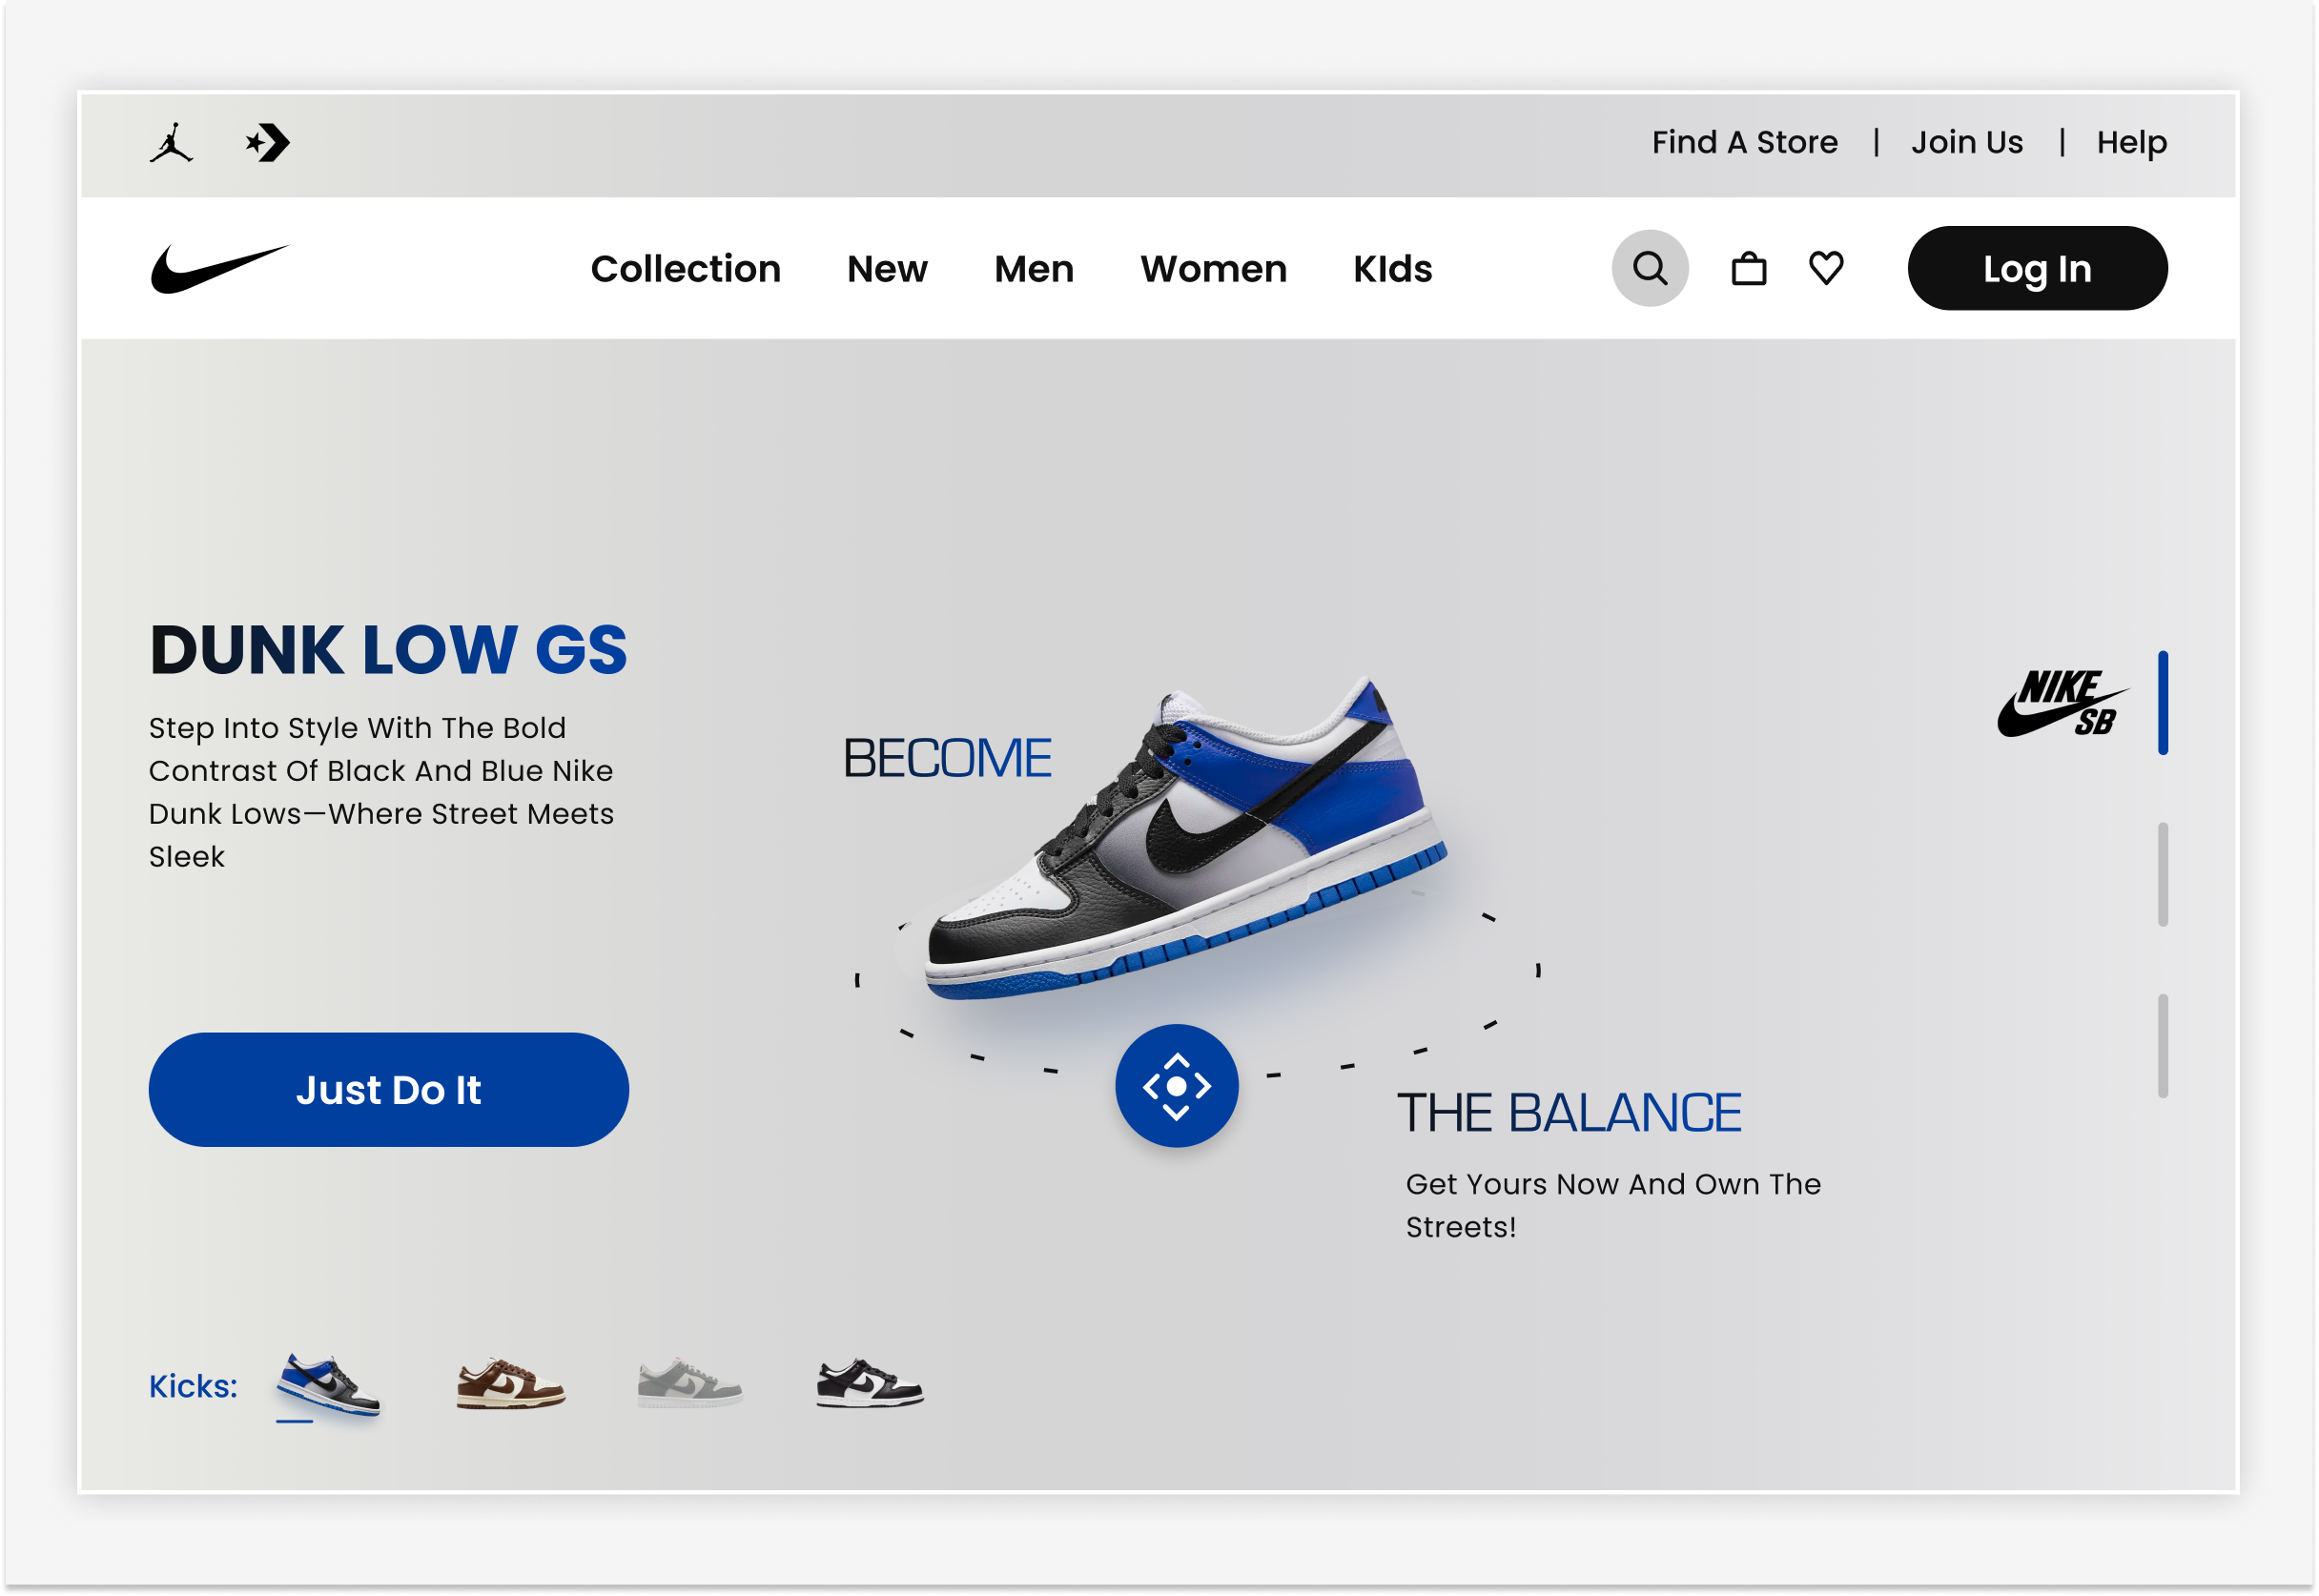Open the shopping bag icon
This screenshot has height=1596, width=2319.
(x=1749, y=268)
